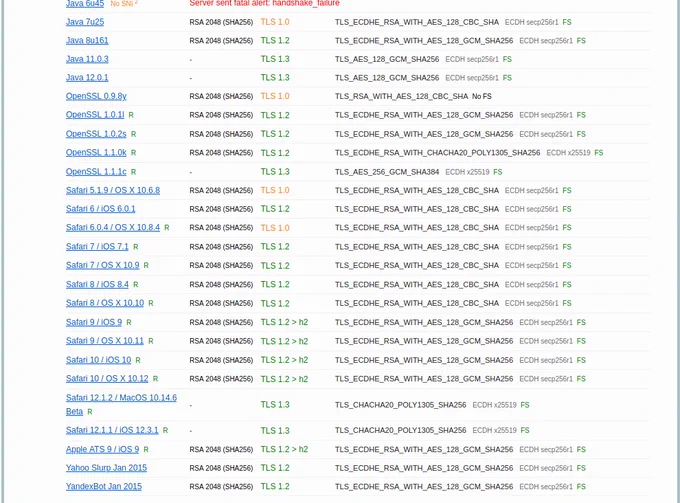
Task: Select TLS_RSA_WITH_AES_128_CBC_SHA cipher text
Action: point(402,96)
